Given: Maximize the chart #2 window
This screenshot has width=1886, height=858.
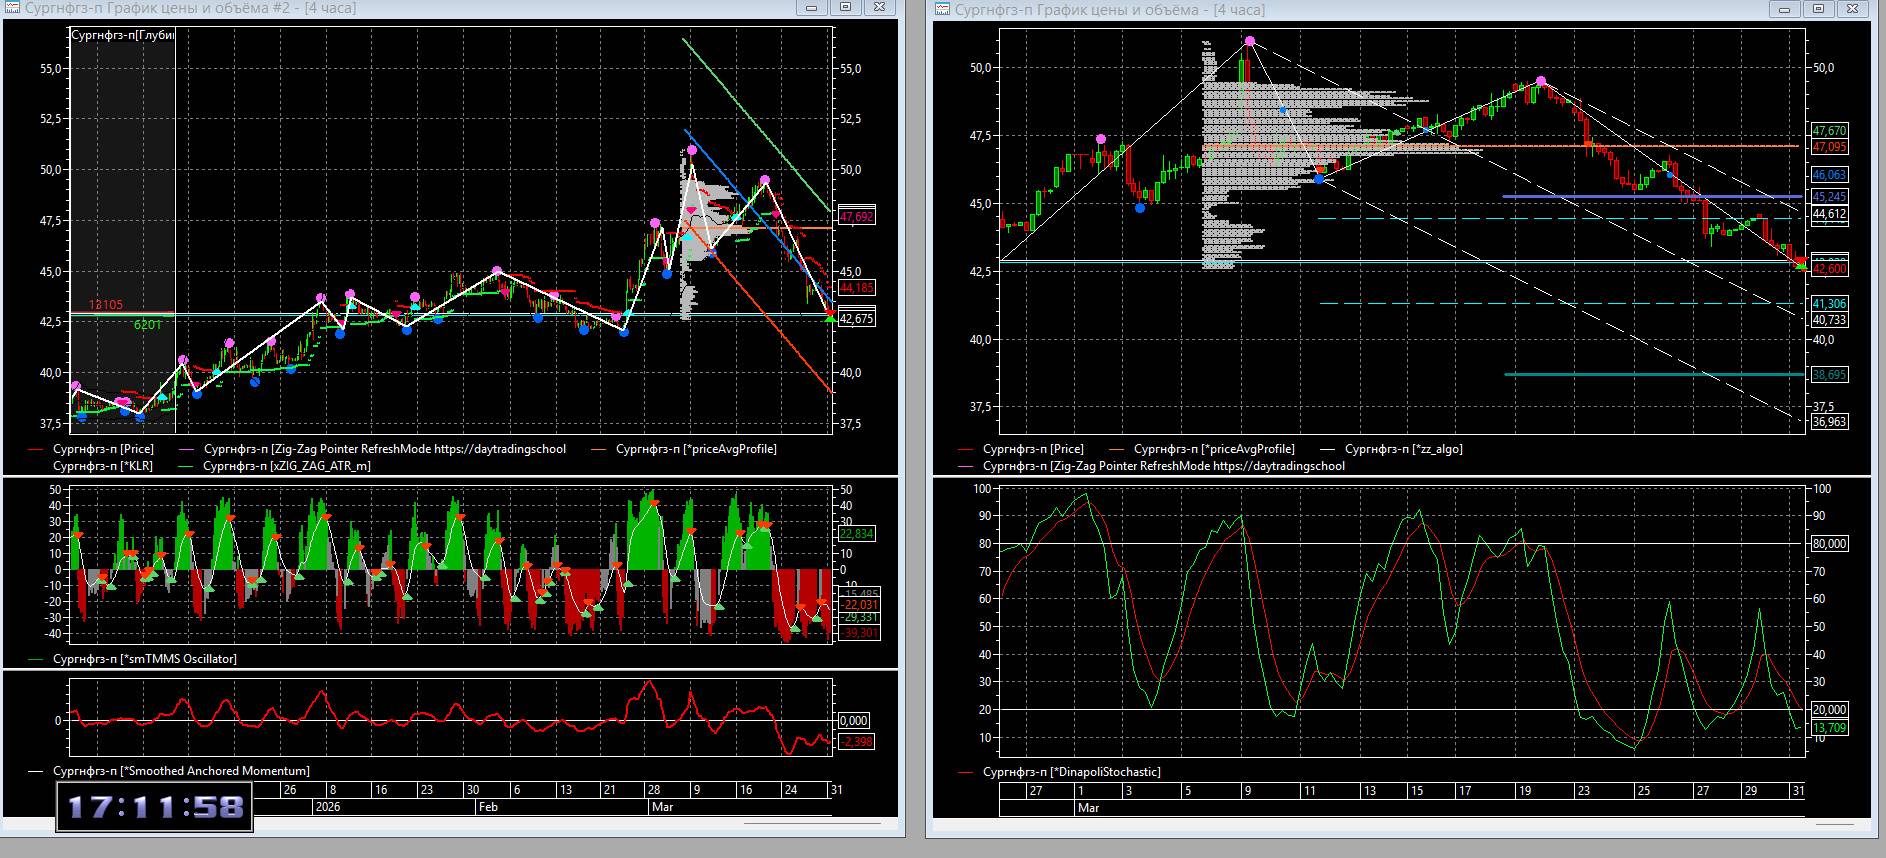Looking at the screenshot, I should [845, 8].
